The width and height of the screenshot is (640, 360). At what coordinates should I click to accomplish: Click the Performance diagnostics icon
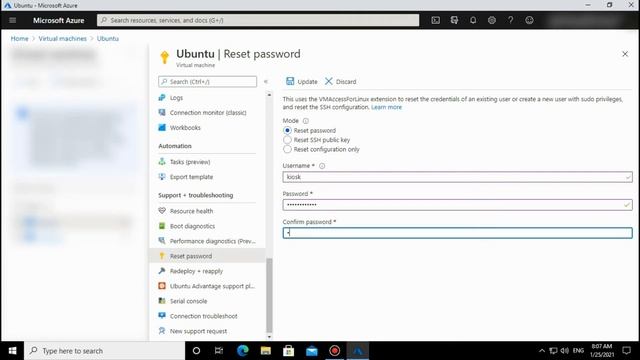click(162, 241)
